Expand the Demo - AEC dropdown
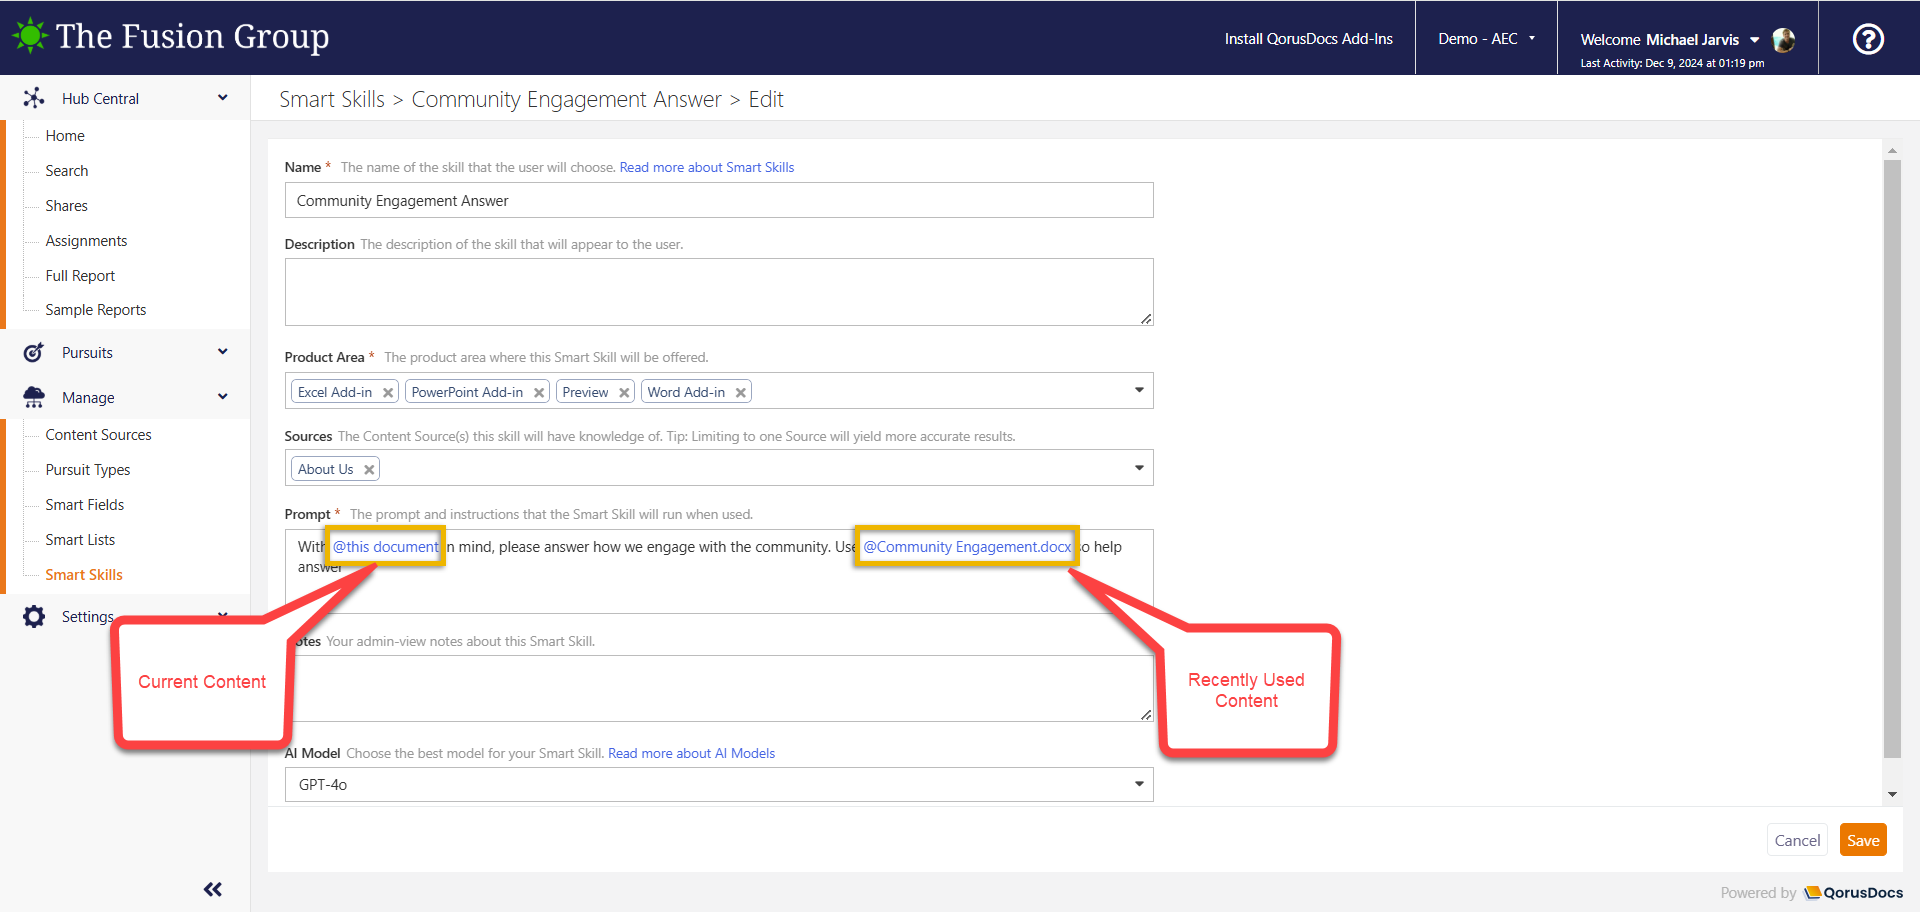1920x912 pixels. click(1486, 39)
